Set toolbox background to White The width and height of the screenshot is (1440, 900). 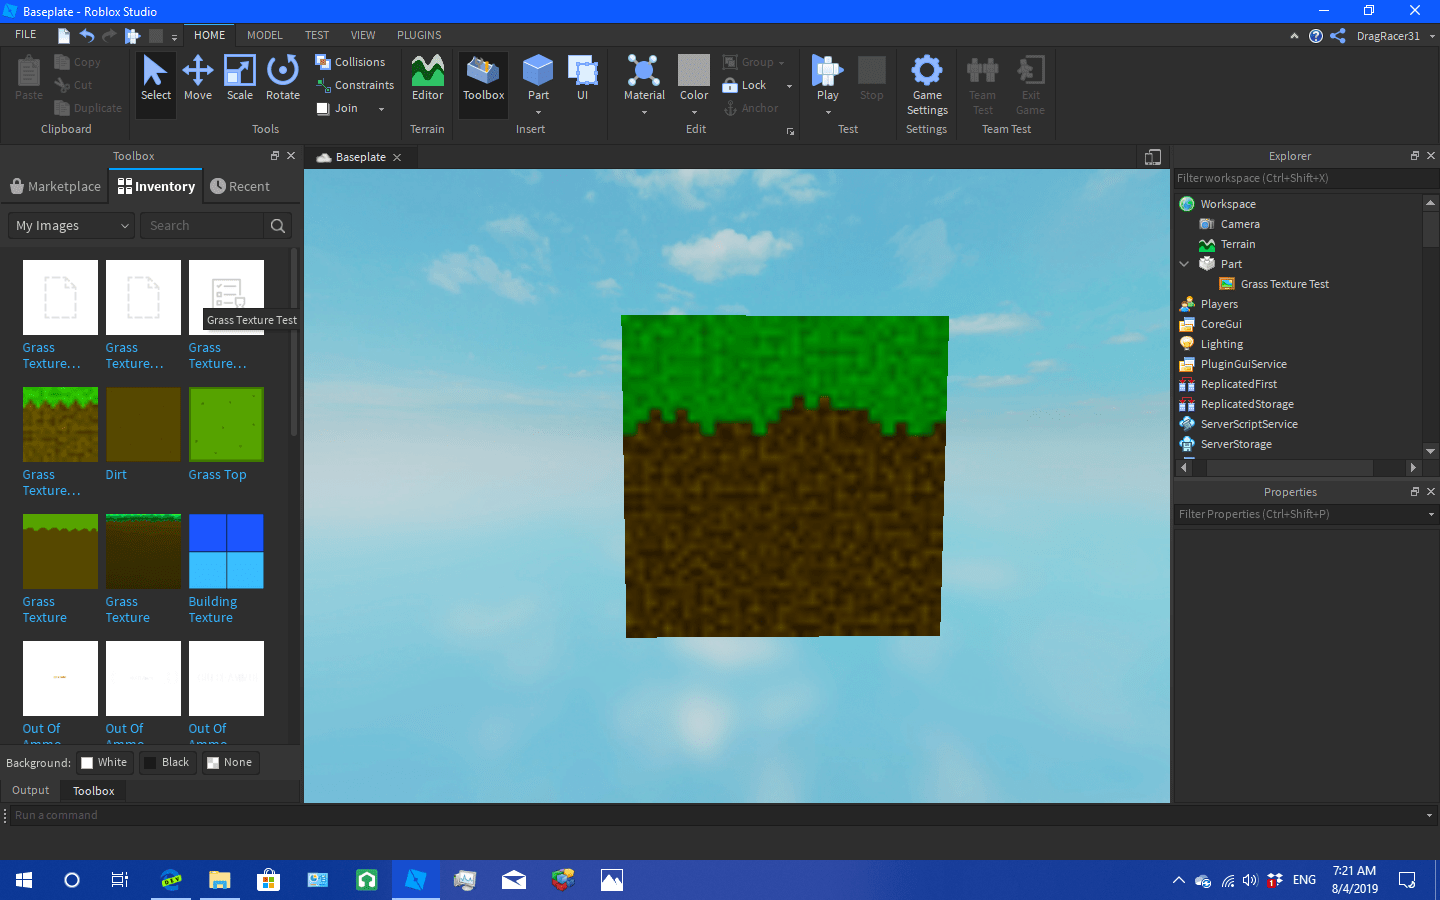(x=105, y=763)
